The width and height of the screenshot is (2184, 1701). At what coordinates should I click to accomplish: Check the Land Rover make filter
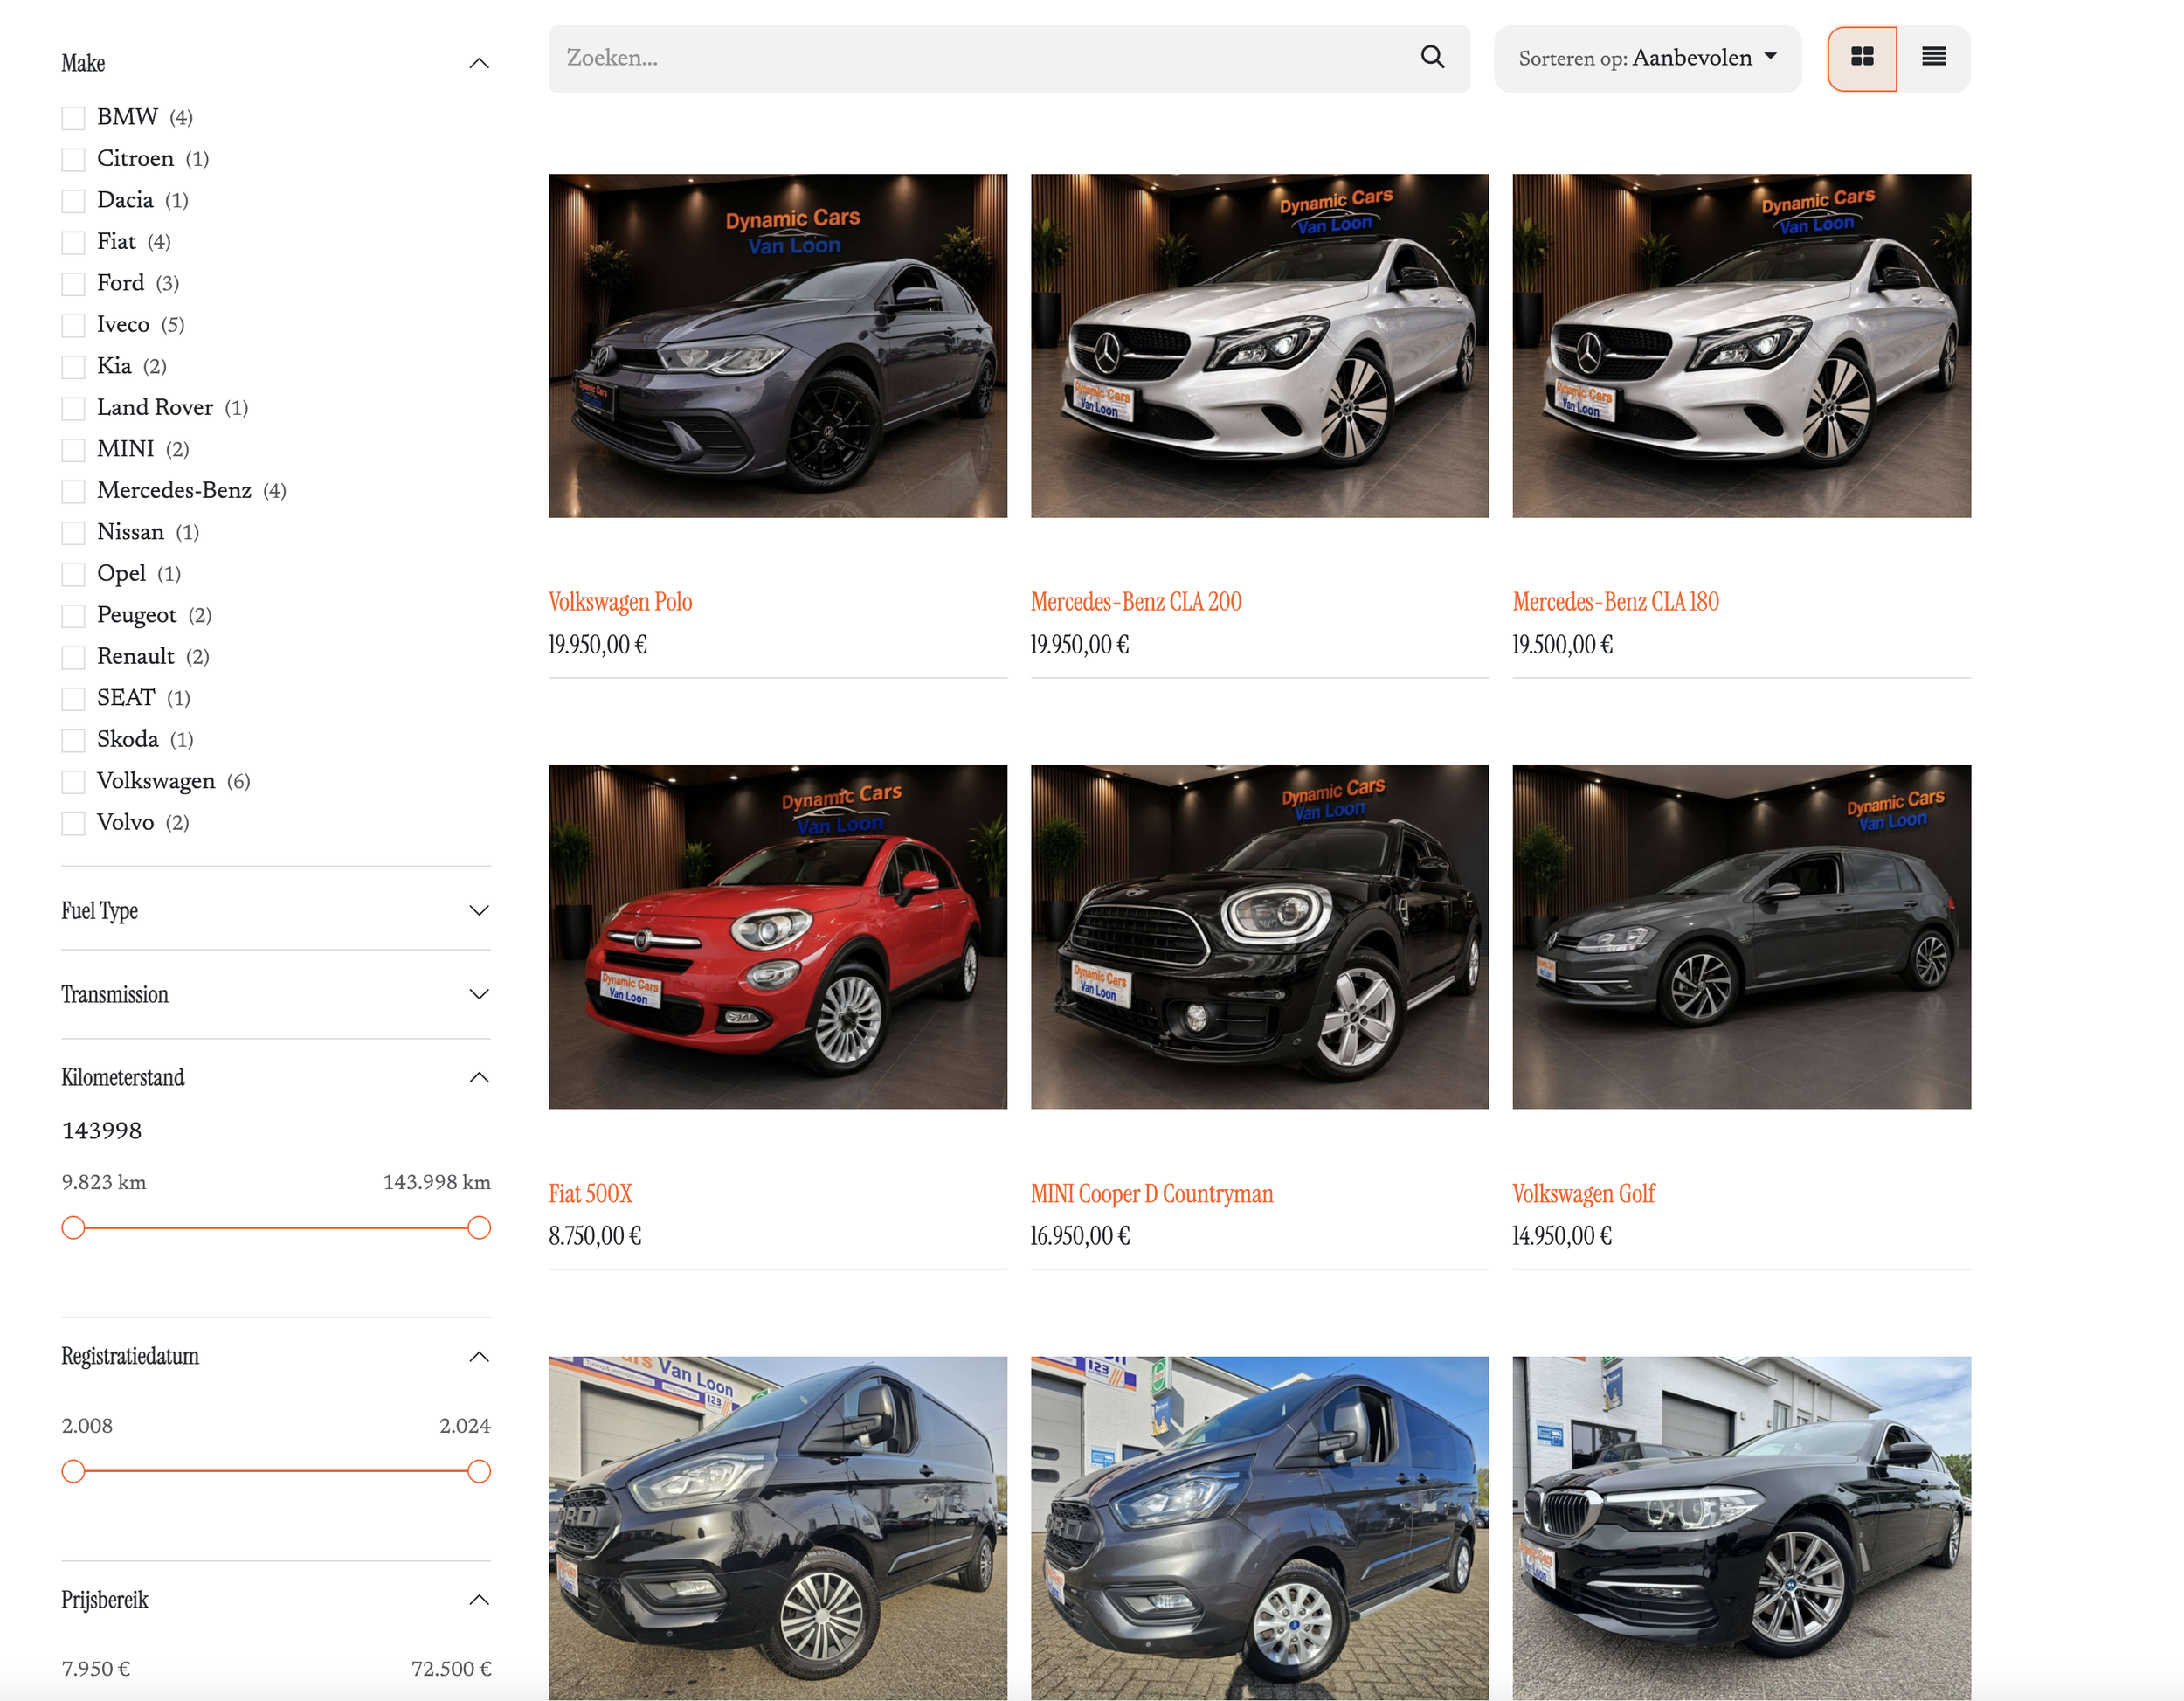[x=73, y=409]
